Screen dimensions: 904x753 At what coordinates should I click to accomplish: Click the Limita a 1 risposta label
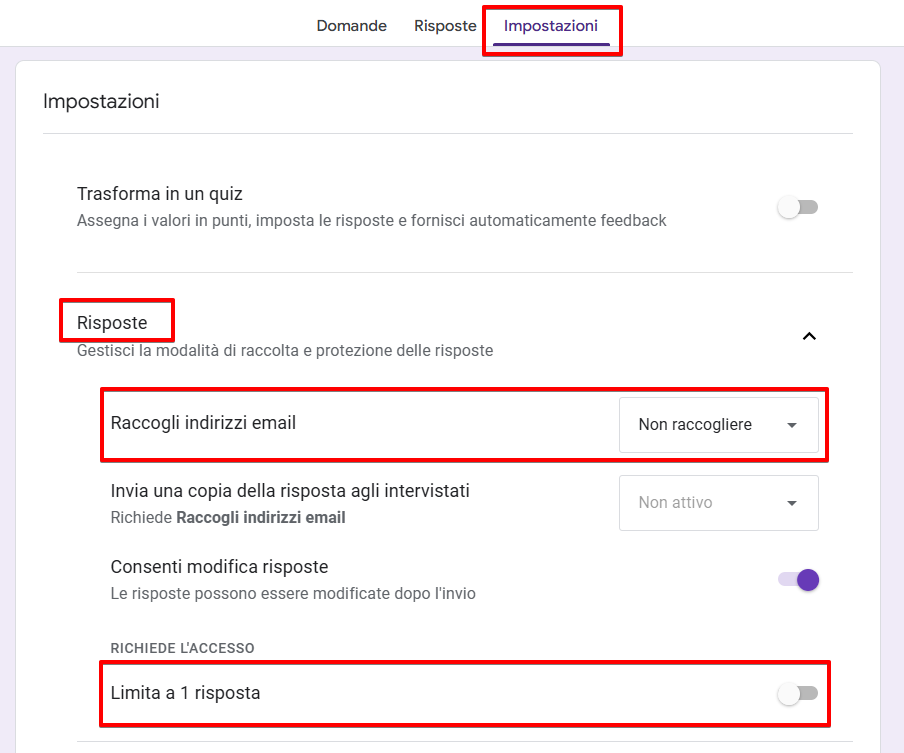[185, 692]
